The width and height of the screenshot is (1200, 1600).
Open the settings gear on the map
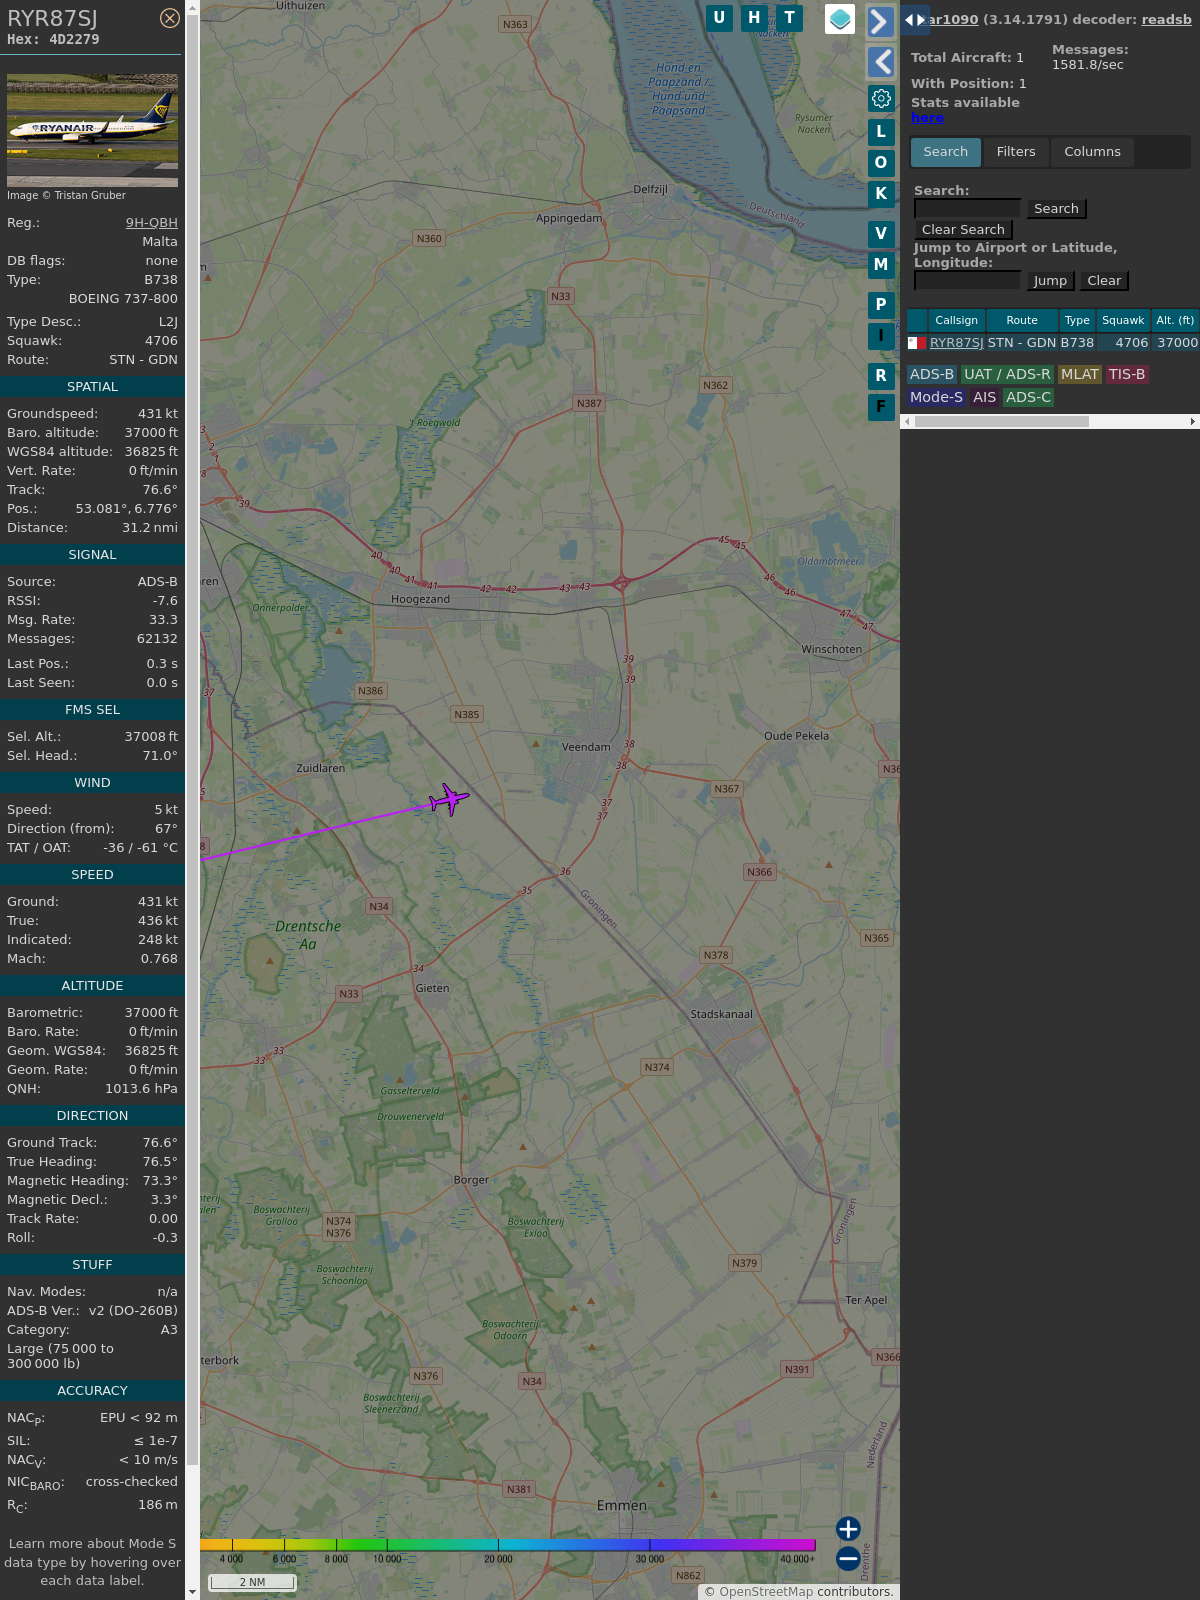pyautogui.click(x=881, y=98)
